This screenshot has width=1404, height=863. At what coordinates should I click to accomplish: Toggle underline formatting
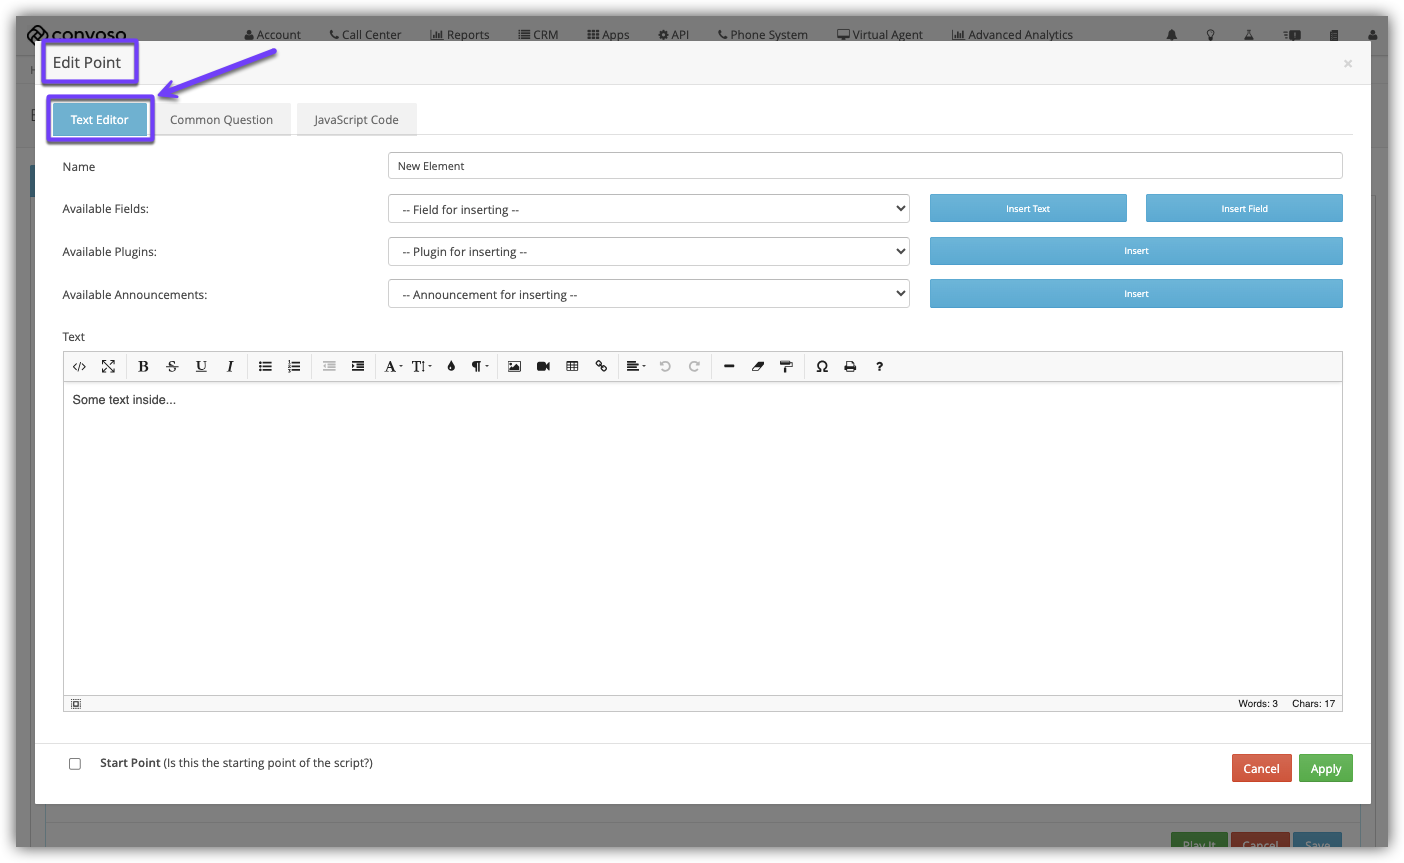point(201,367)
